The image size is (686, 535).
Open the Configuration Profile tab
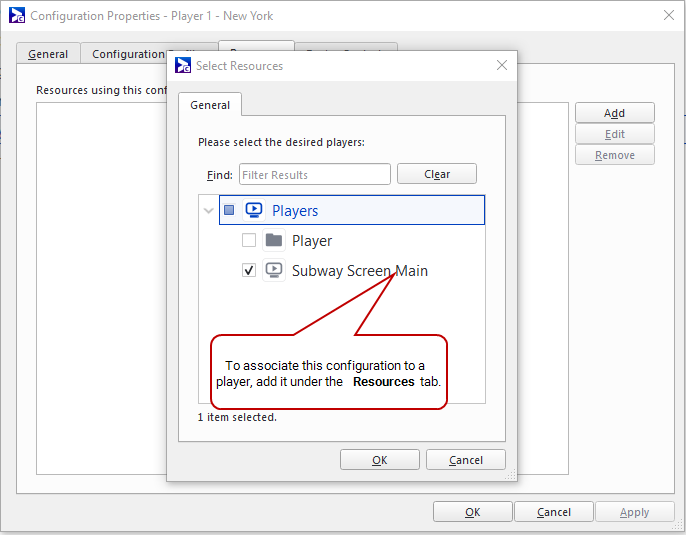125,54
